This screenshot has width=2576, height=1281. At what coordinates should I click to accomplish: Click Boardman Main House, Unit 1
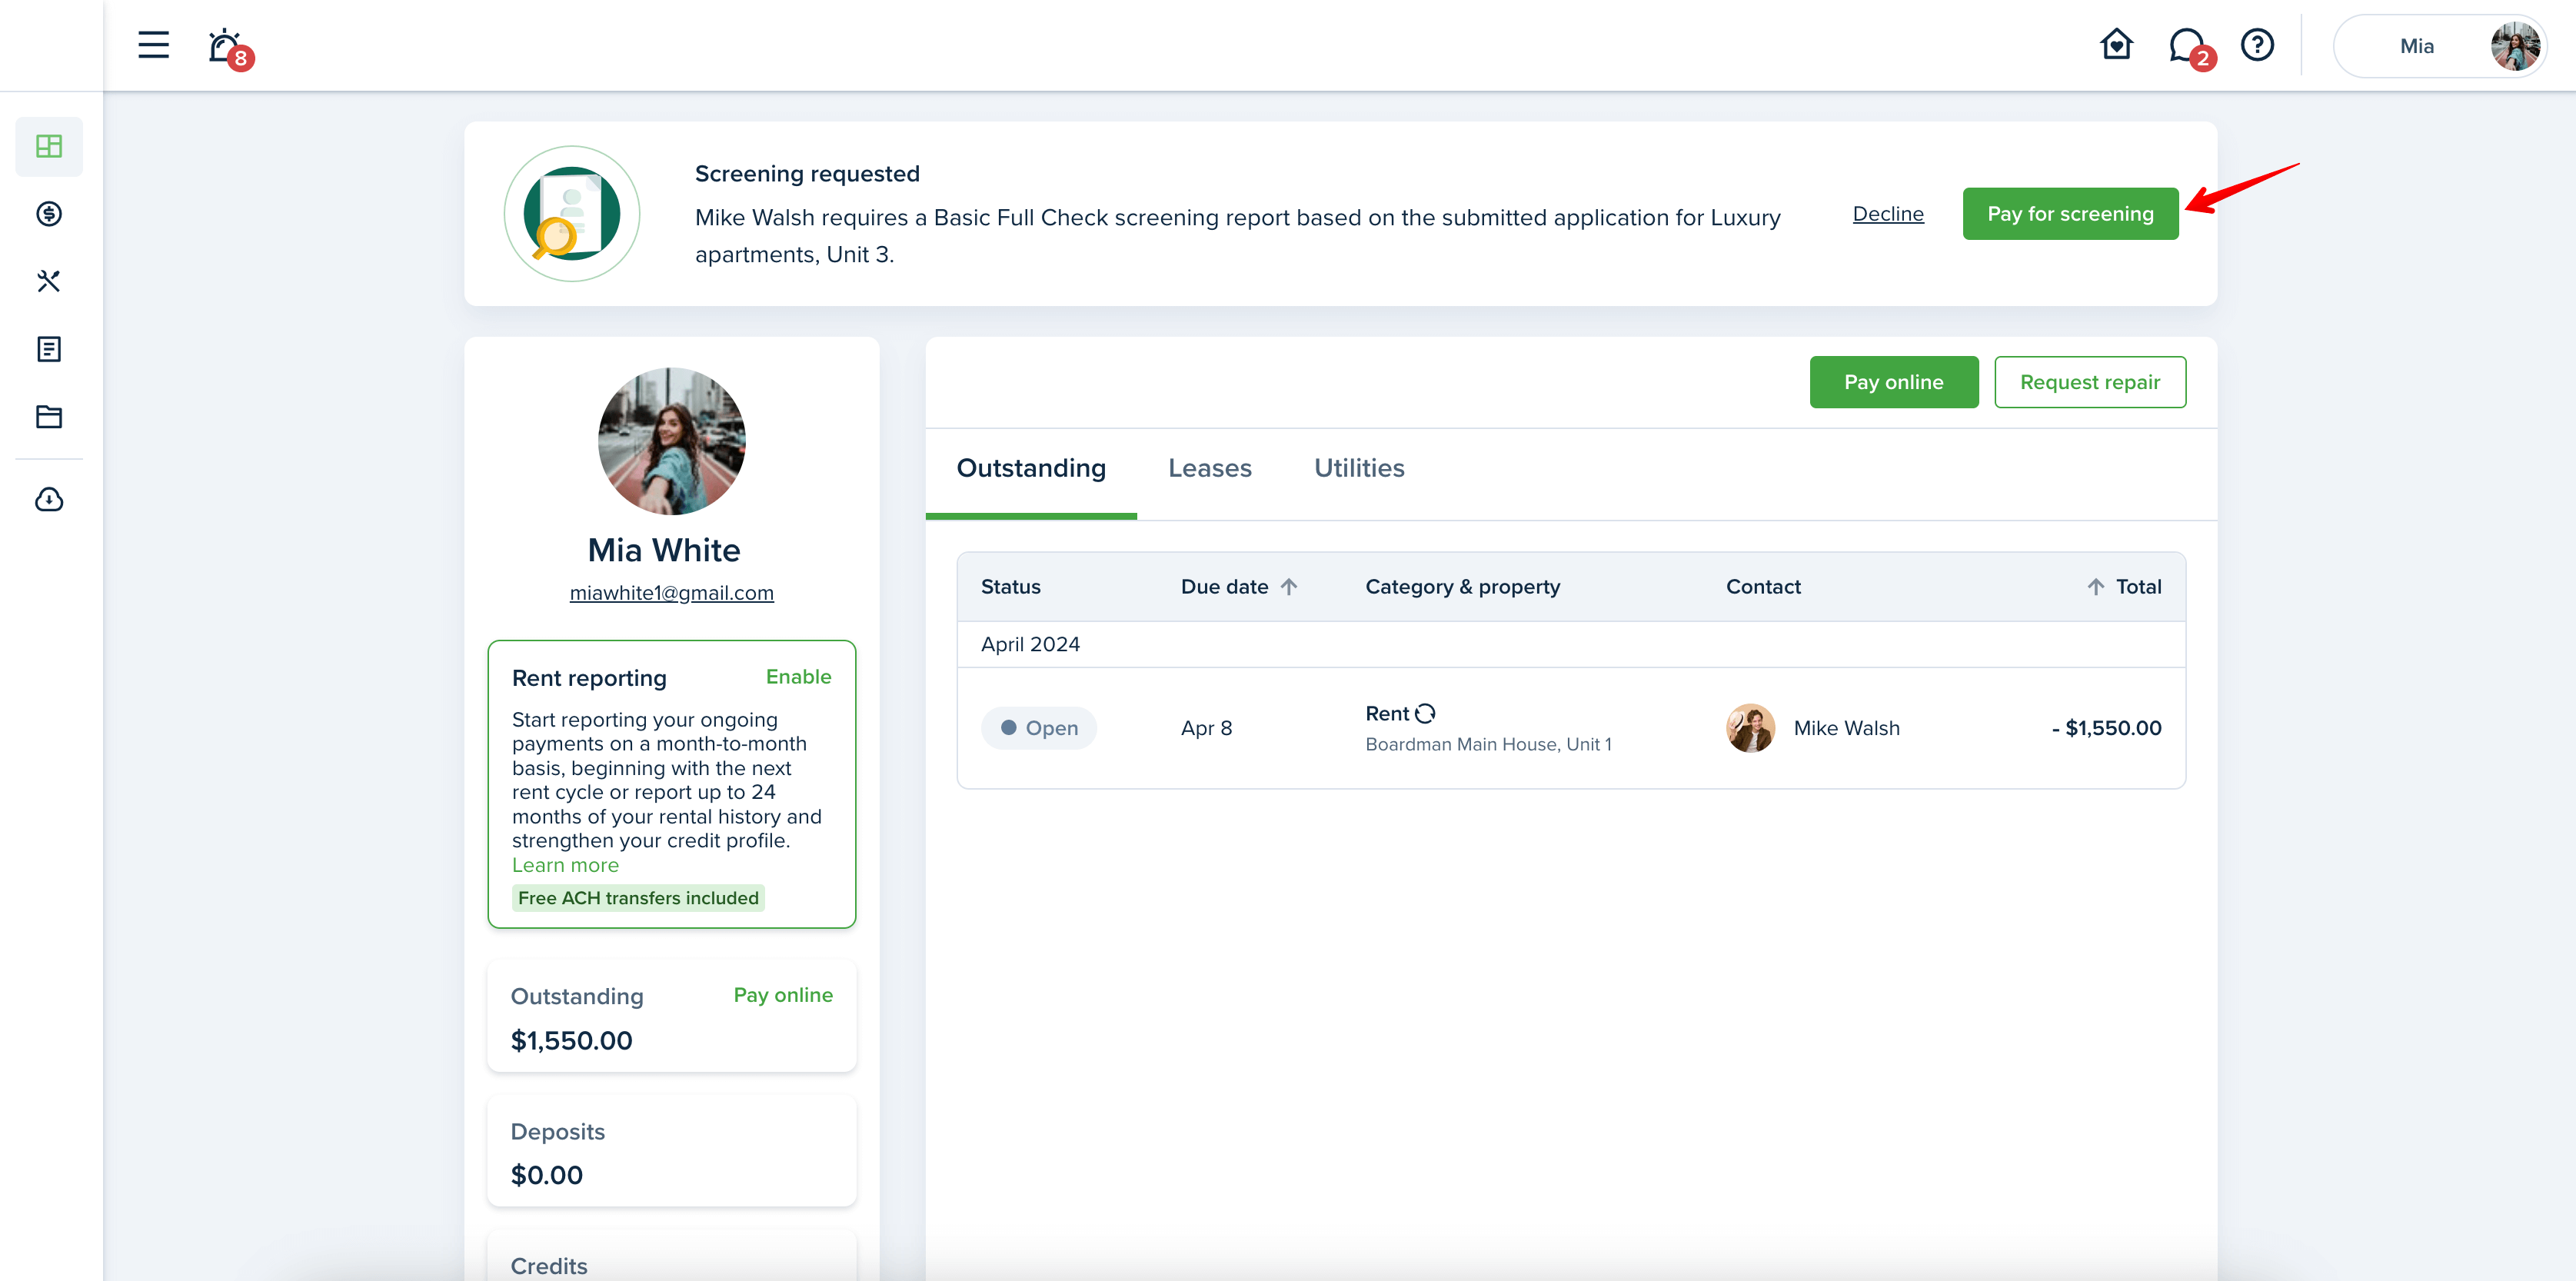tap(1488, 744)
